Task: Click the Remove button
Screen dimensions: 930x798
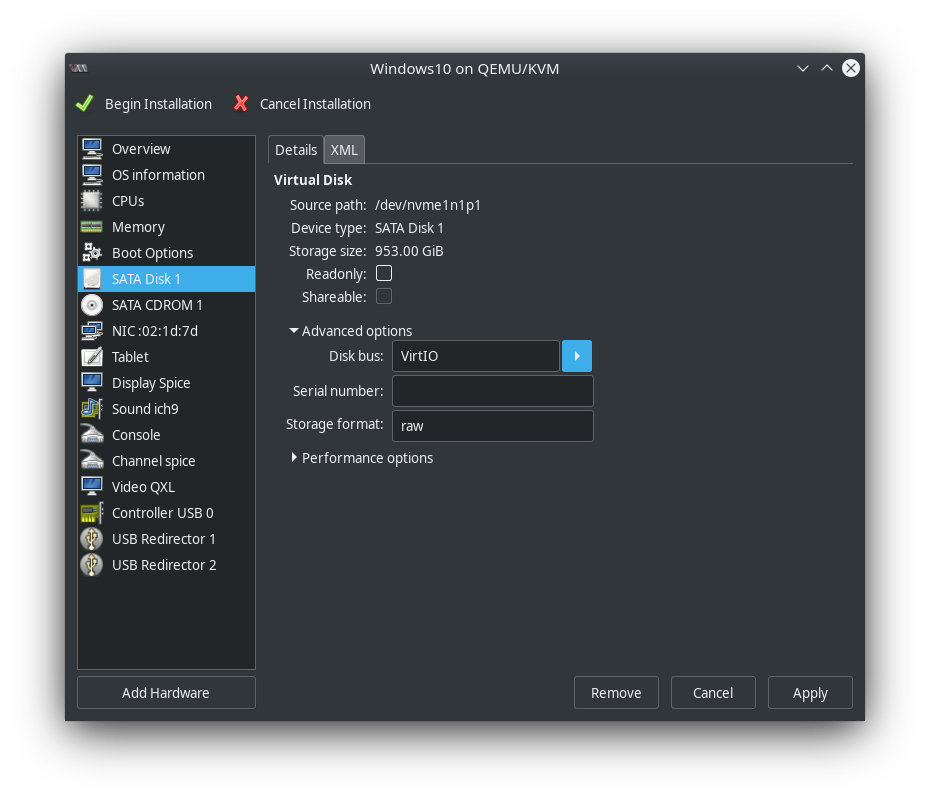Action: (616, 692)
